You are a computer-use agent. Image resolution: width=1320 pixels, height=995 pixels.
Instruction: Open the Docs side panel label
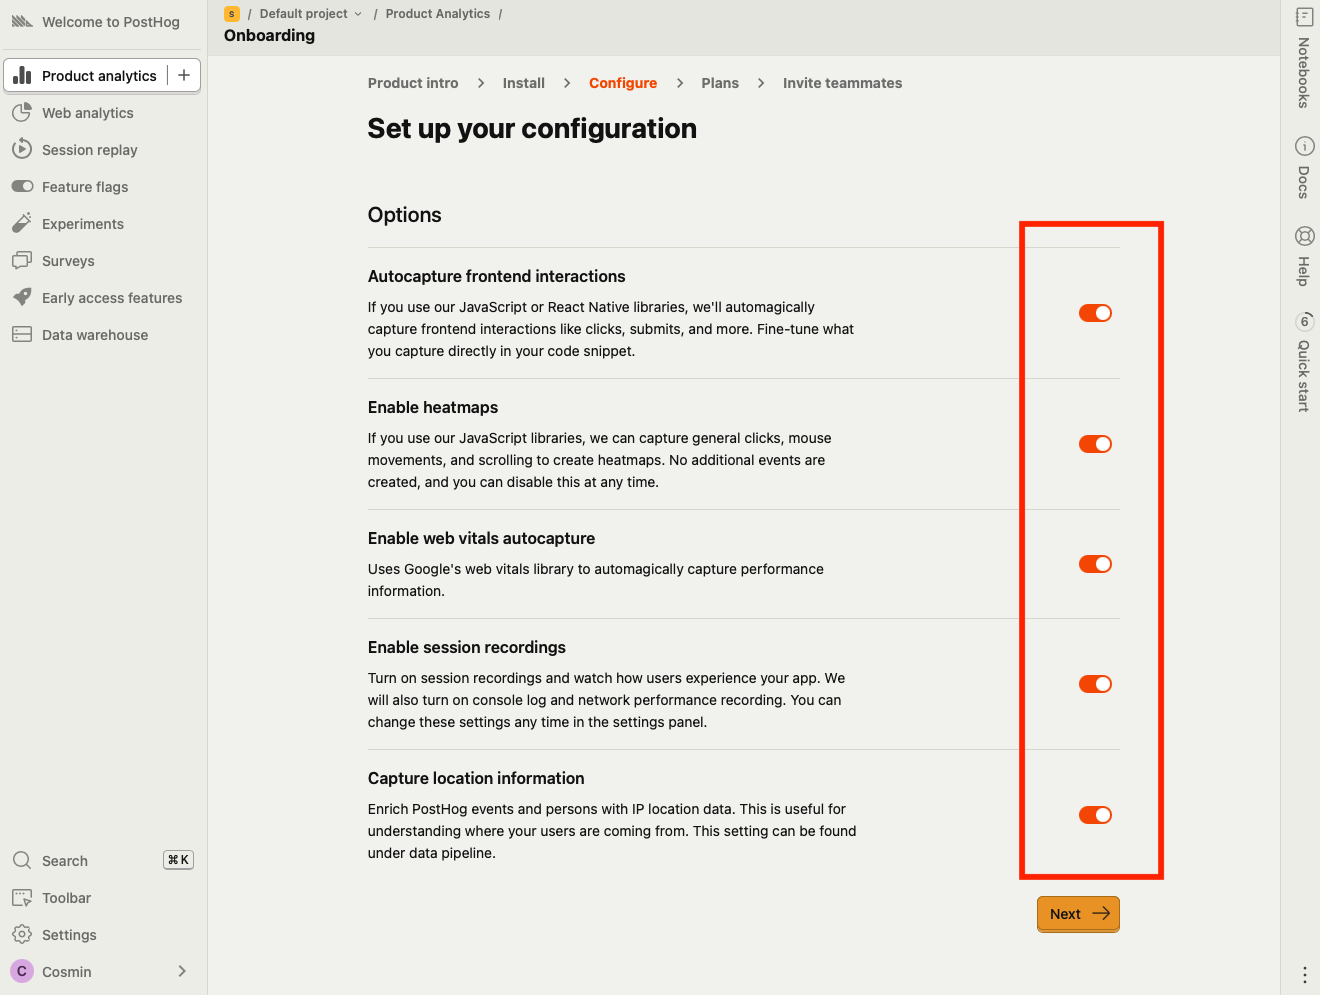tap(1304, 182)
